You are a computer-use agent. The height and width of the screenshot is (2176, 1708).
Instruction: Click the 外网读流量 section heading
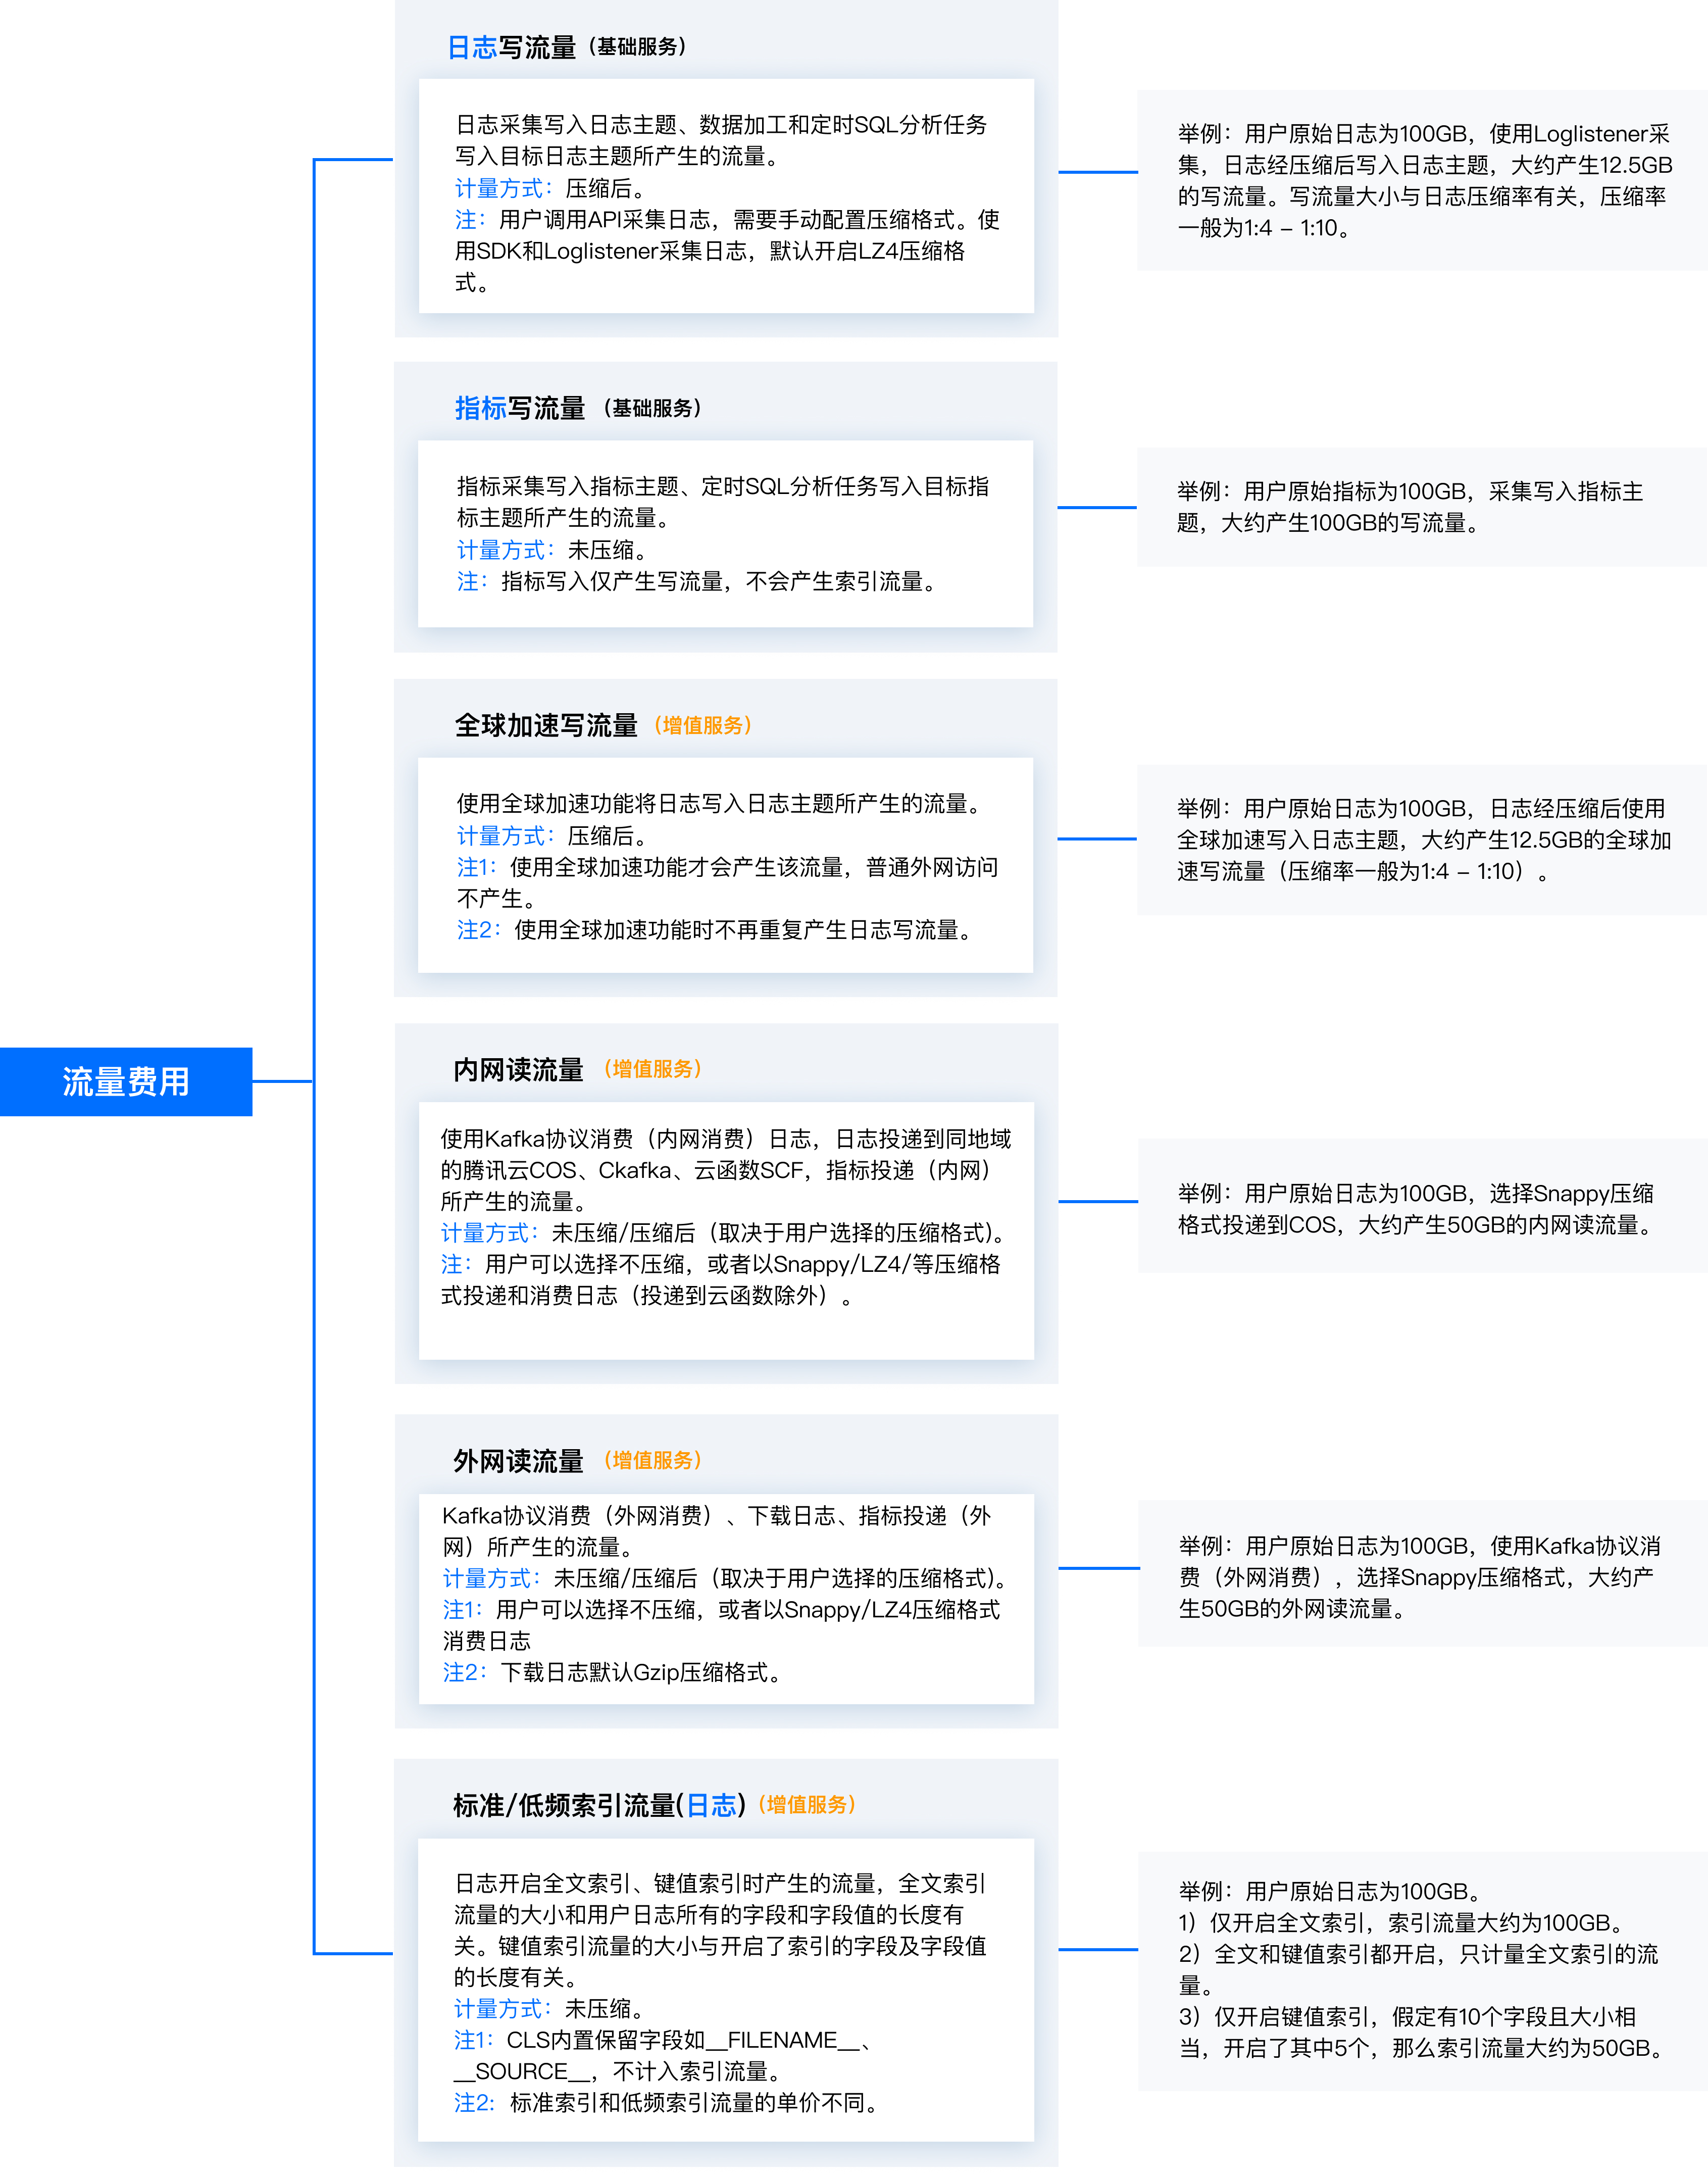click(x=518, y=1460)
